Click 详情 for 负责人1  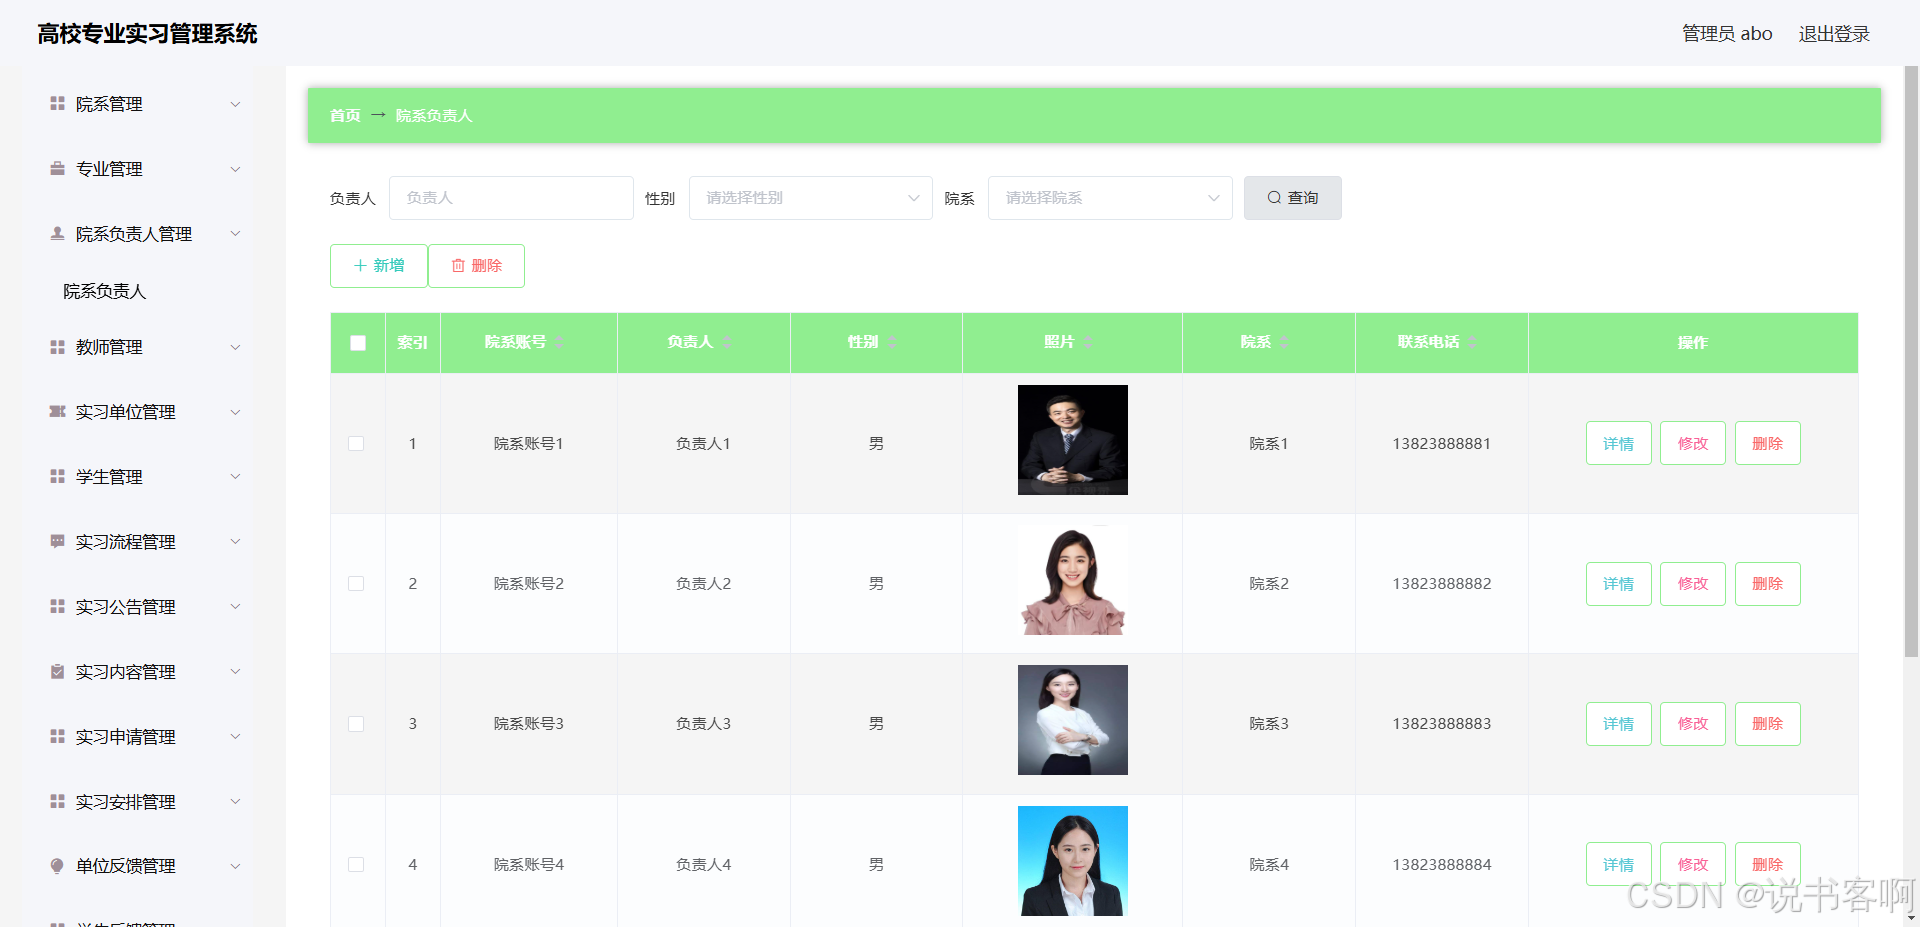(x=1619, y=443)
